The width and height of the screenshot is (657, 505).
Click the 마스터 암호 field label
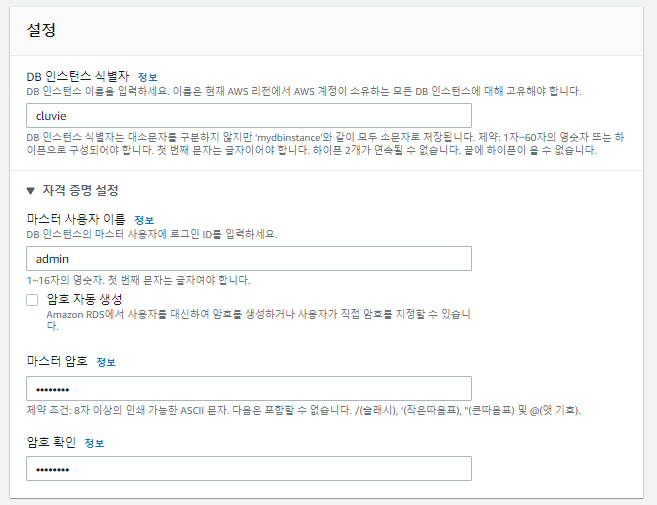(x=57, y=361)
